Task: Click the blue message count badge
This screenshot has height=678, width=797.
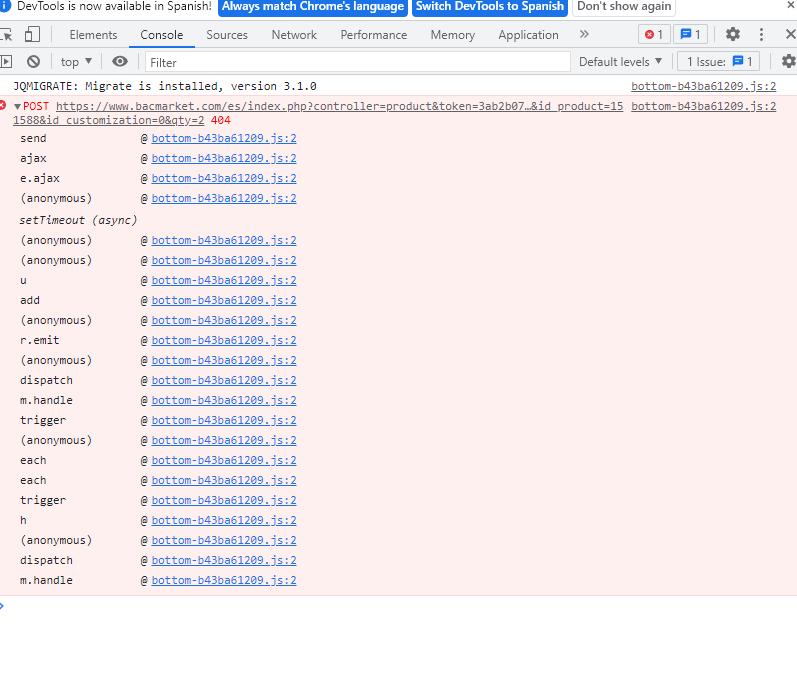Action: [691, 35]
